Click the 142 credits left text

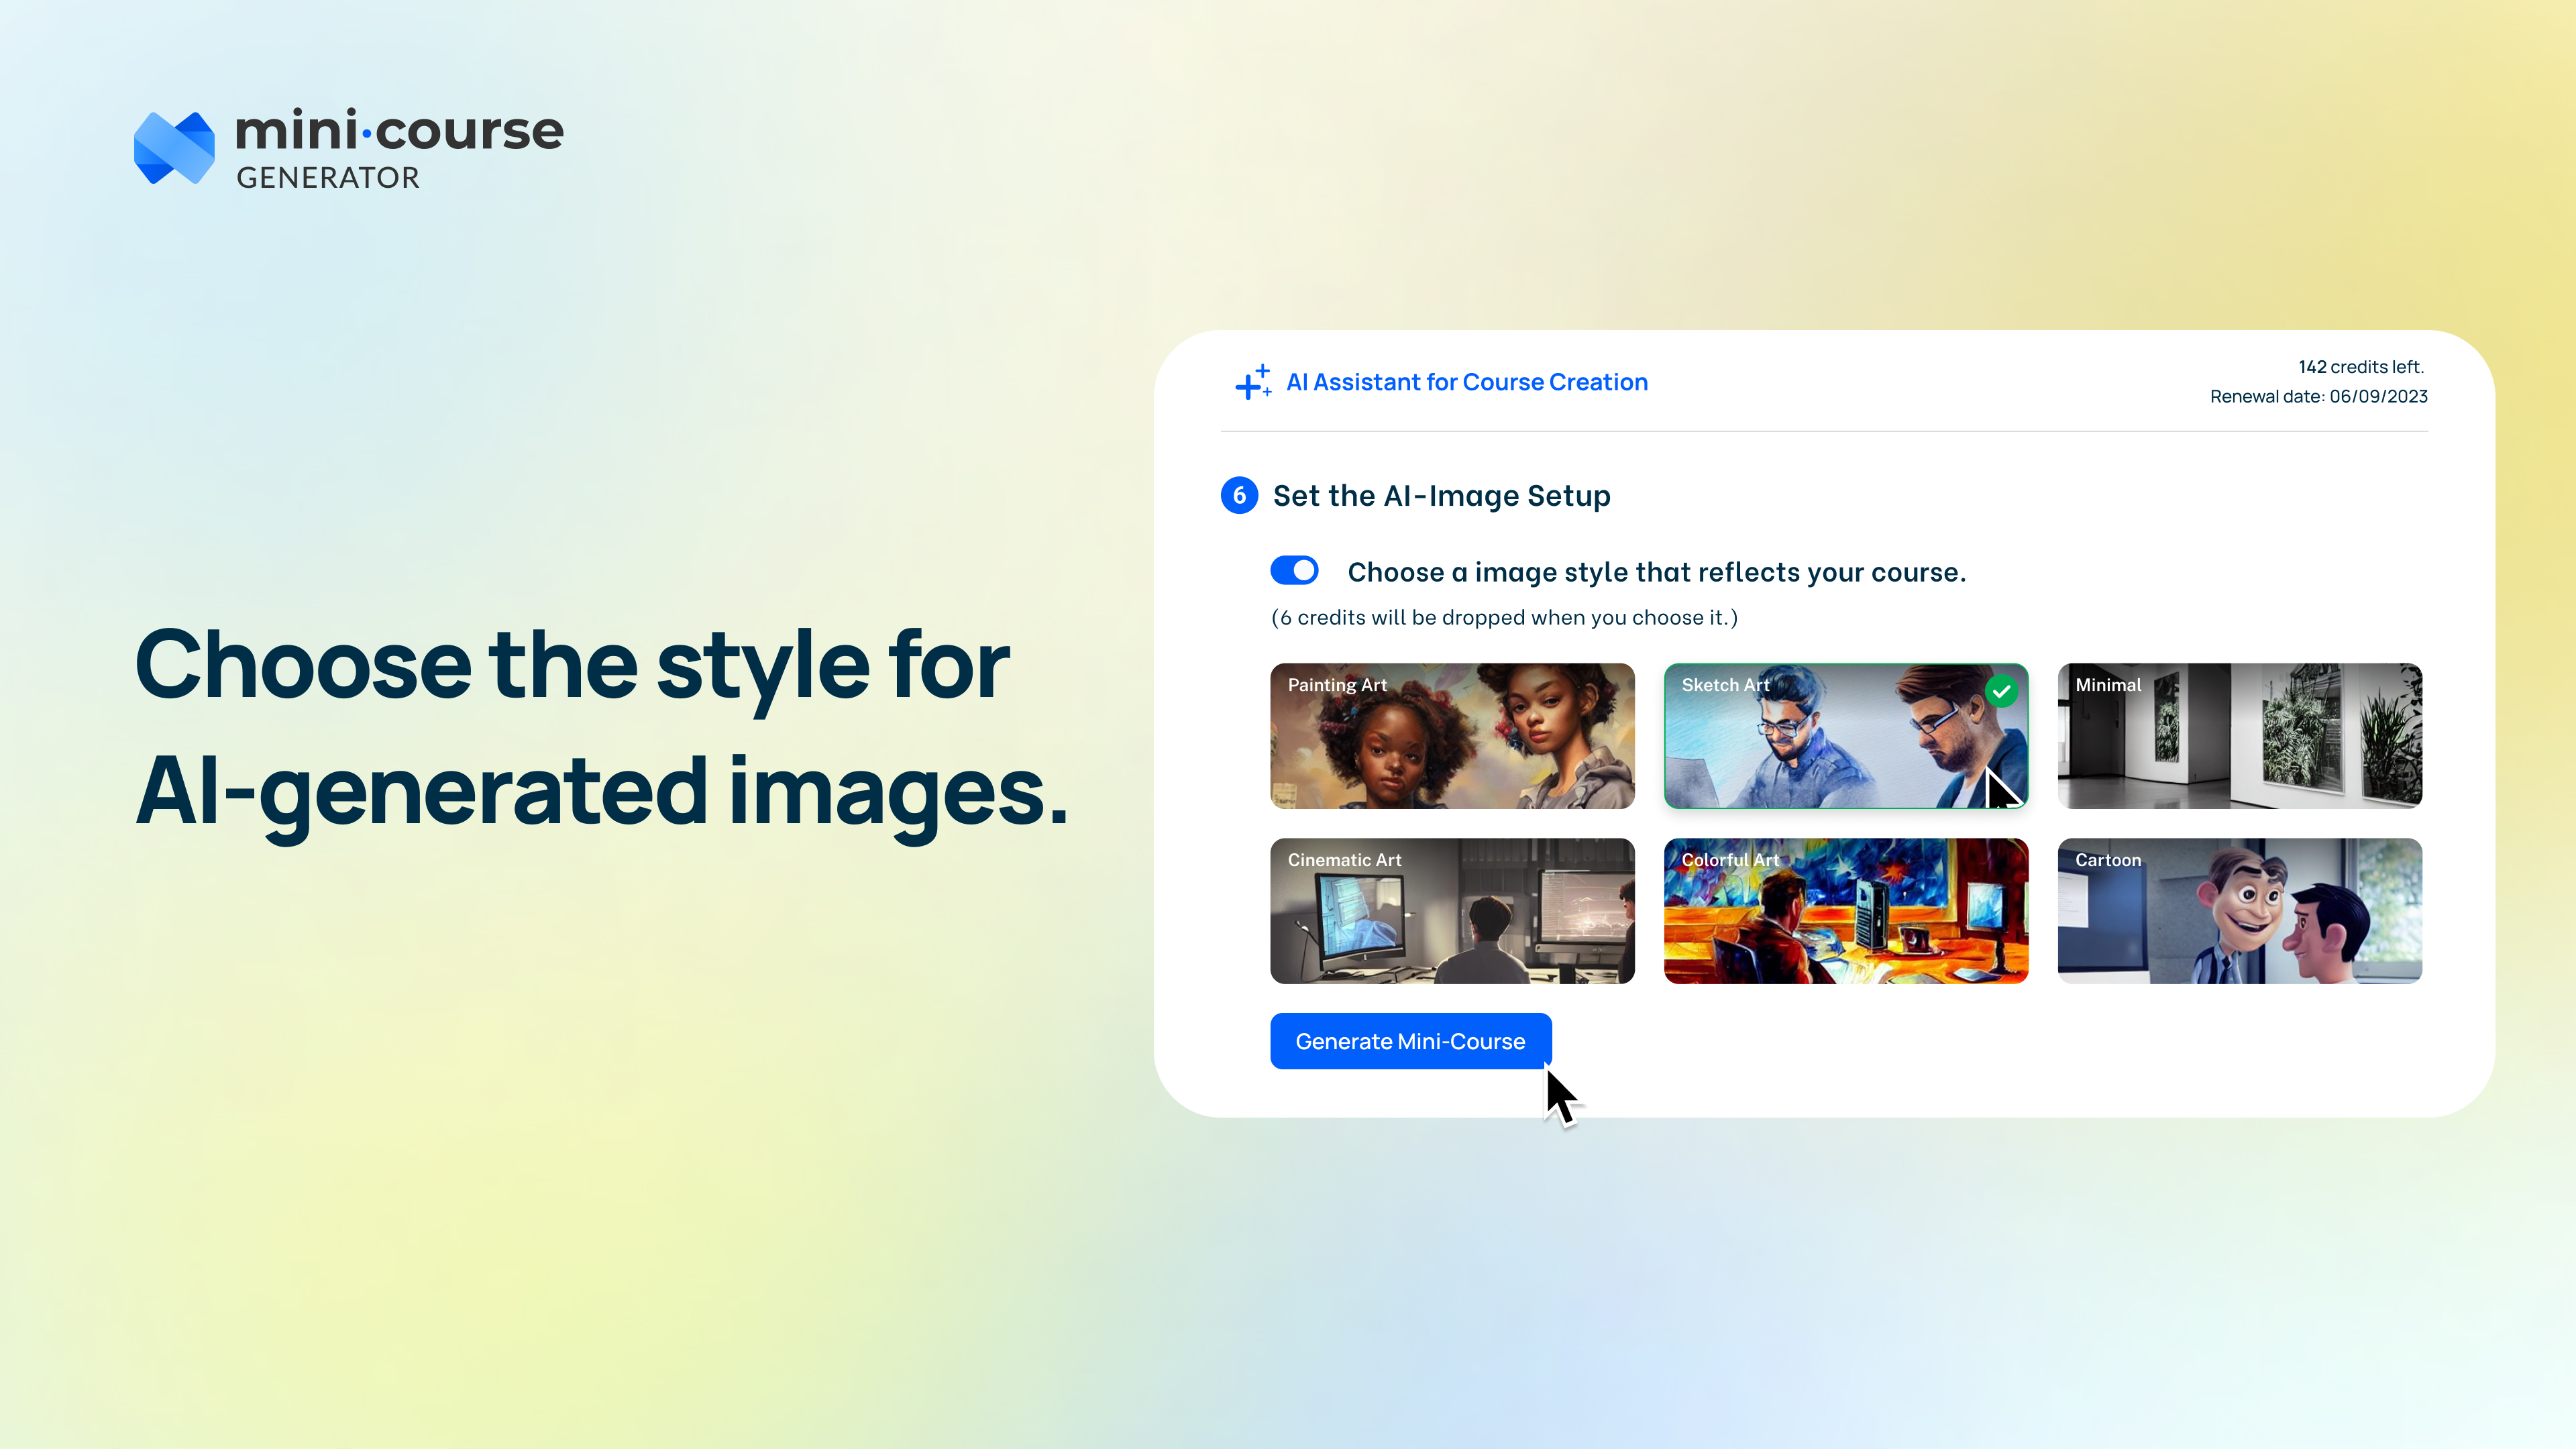click(2360, 367)
